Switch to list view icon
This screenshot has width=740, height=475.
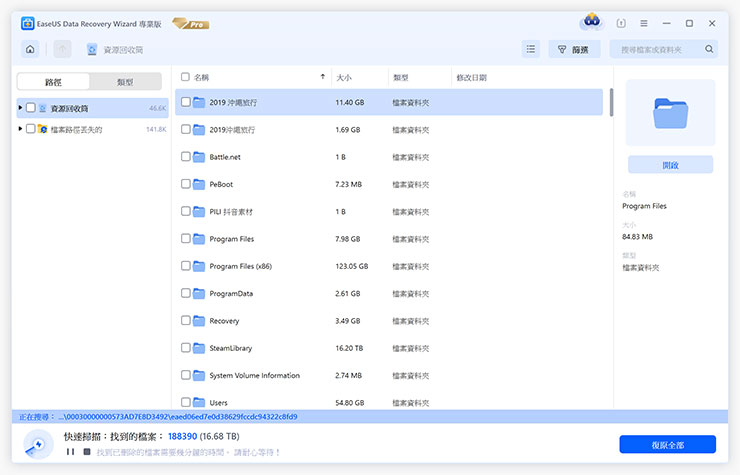[x=531, y=49]
